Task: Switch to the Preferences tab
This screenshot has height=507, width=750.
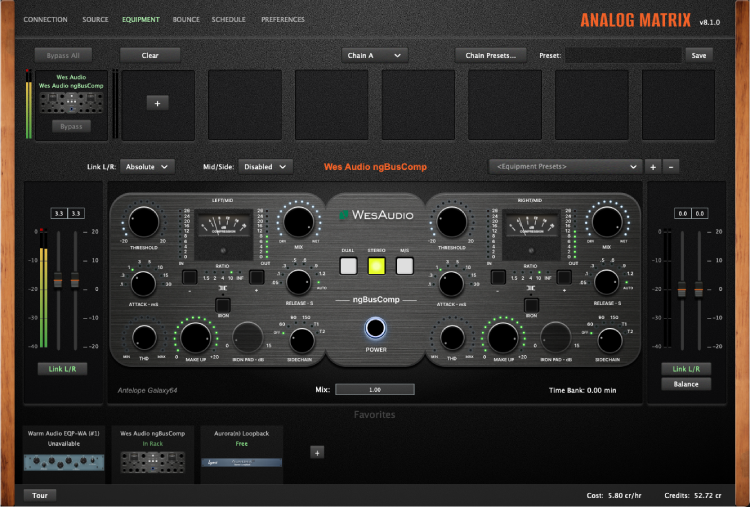Action: tap(283, 19)
